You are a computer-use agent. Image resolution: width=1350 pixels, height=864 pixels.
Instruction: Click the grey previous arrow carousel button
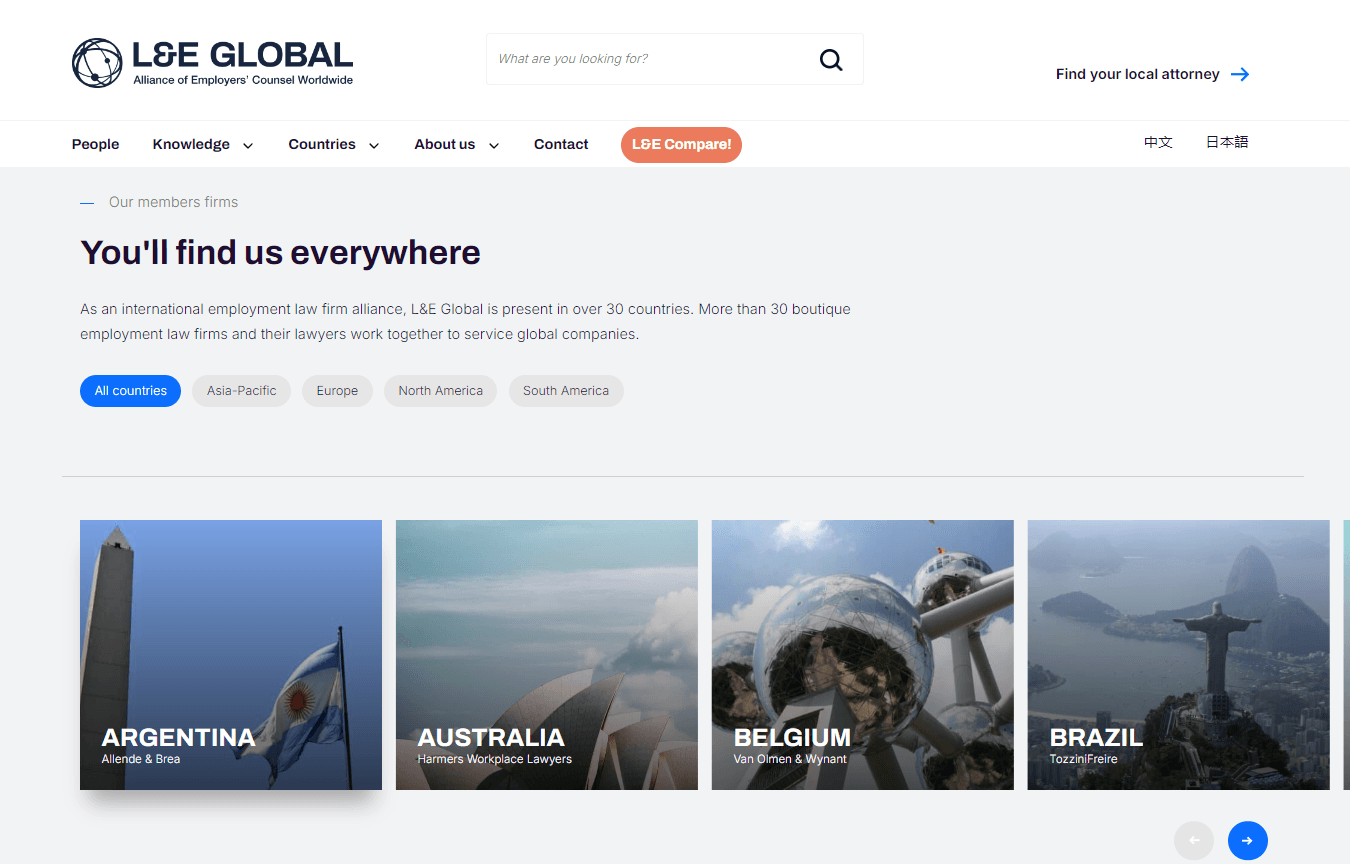click(1194, 841)
